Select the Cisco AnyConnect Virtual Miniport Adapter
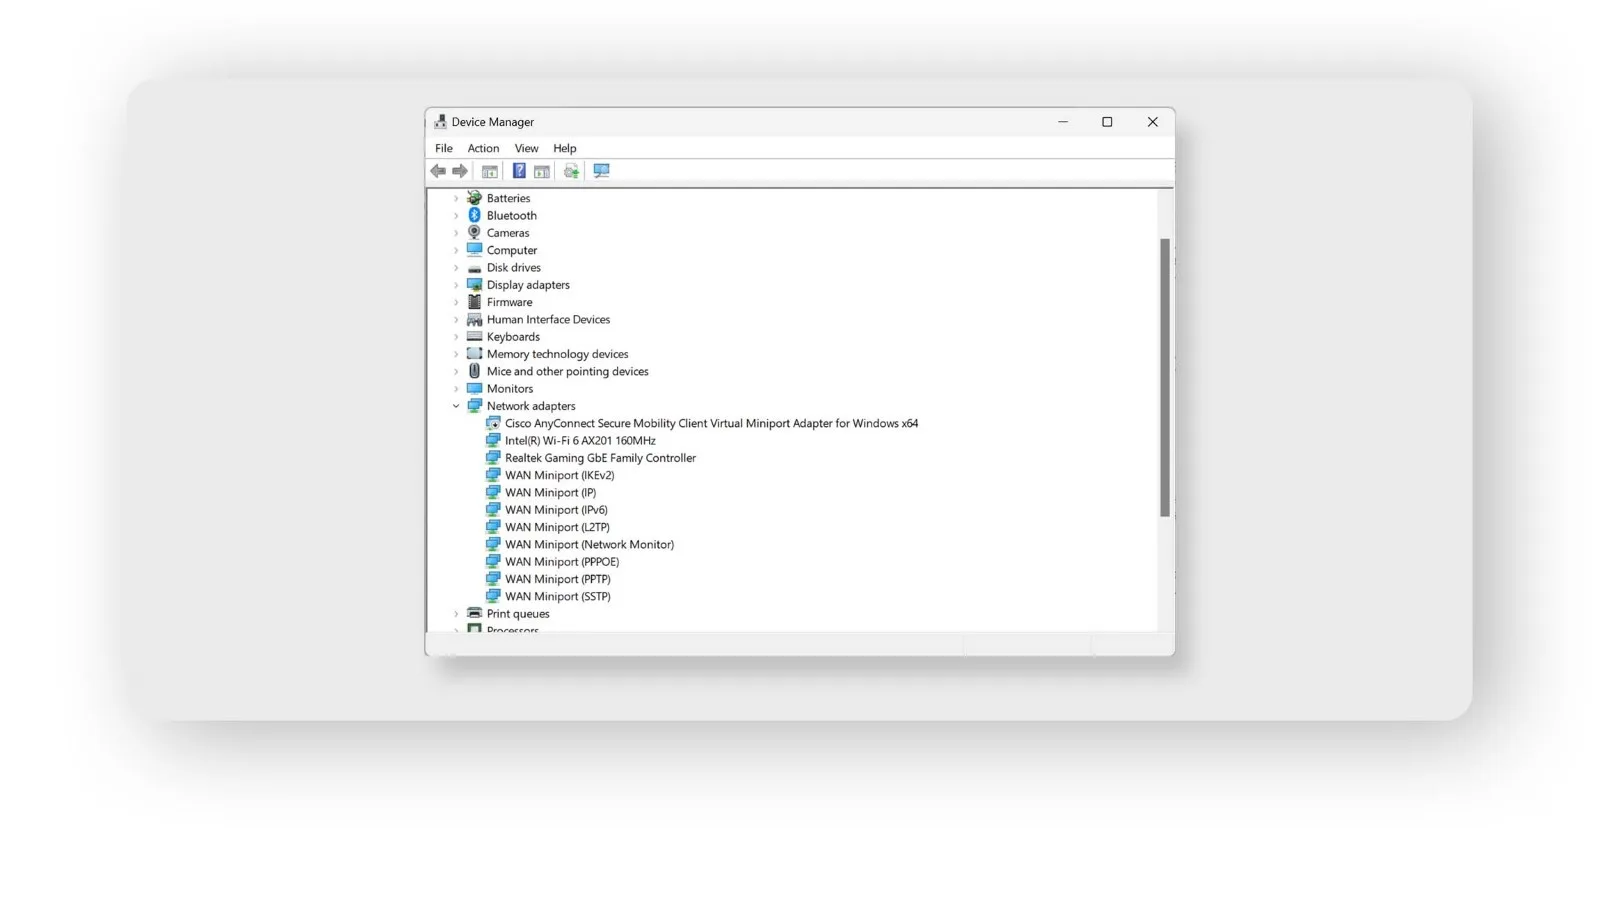Viewport: 1600px width, 923px height. [x=711, y=424]
